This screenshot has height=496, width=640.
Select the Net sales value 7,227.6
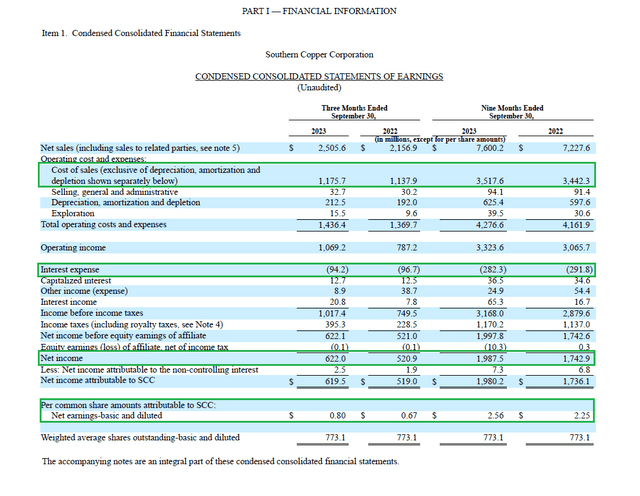pos(576,148)
